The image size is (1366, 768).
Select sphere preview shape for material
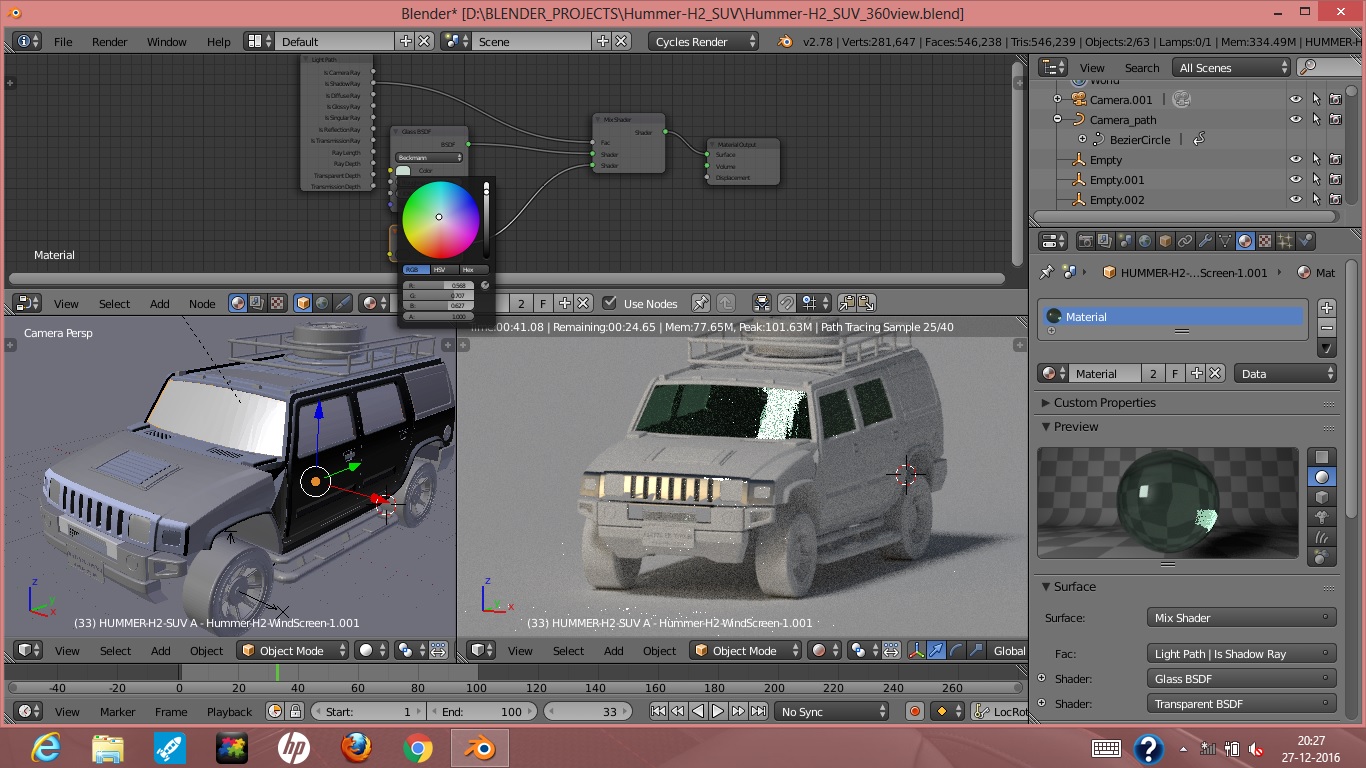[x=1322, y=477]
